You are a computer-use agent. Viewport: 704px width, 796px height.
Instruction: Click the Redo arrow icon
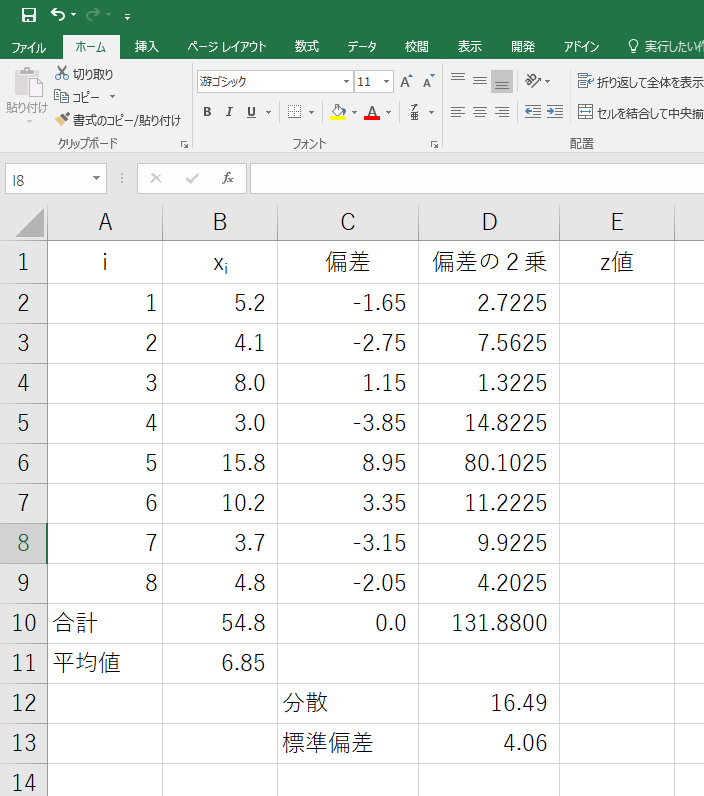pos(92,15)
